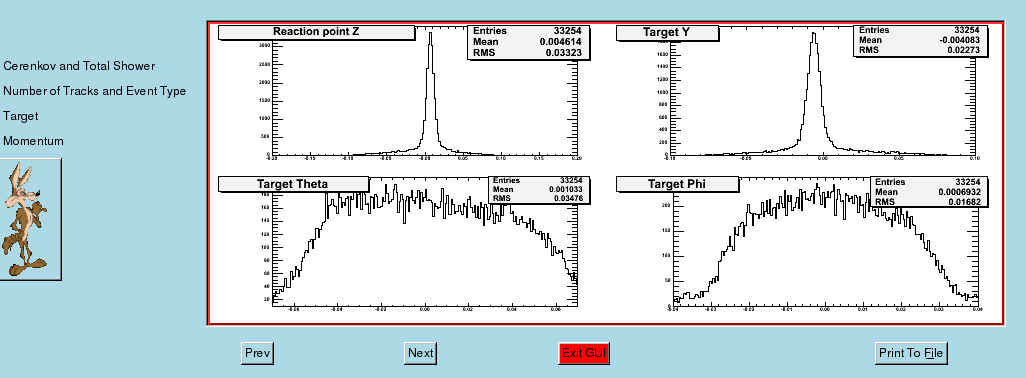Click the Target Theta statistics box
1026x378 pixels.
pos(540,190)
